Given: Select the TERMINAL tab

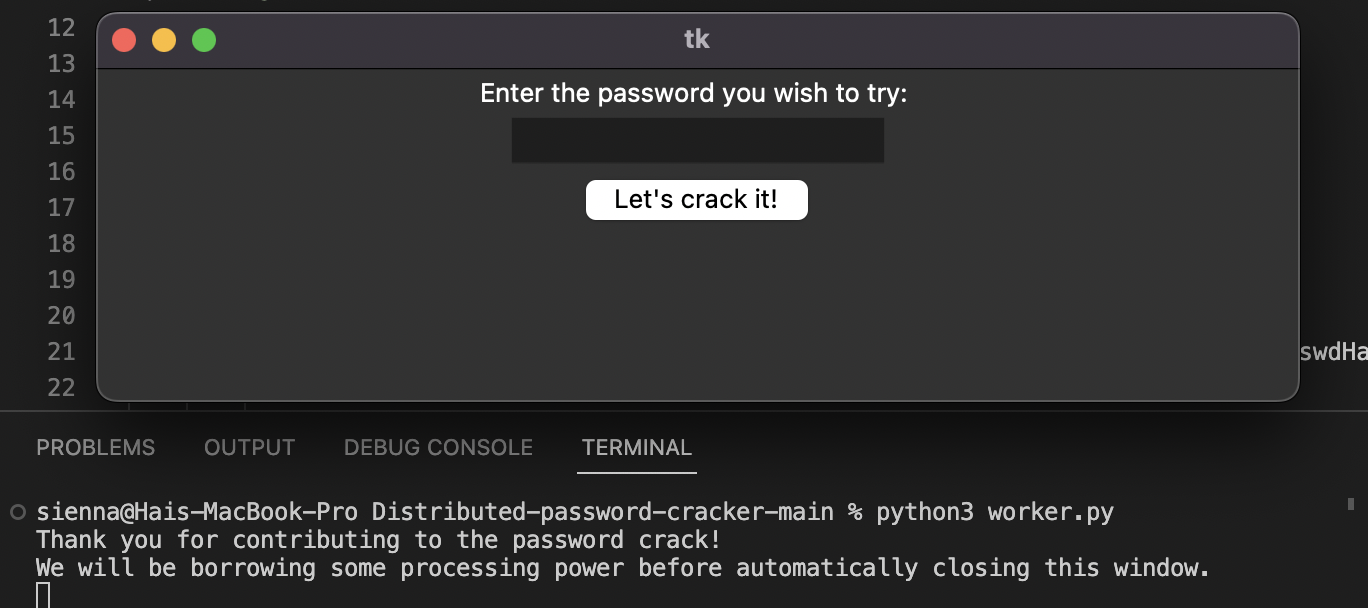Looking at the screenshot, I should click(637, 448).
